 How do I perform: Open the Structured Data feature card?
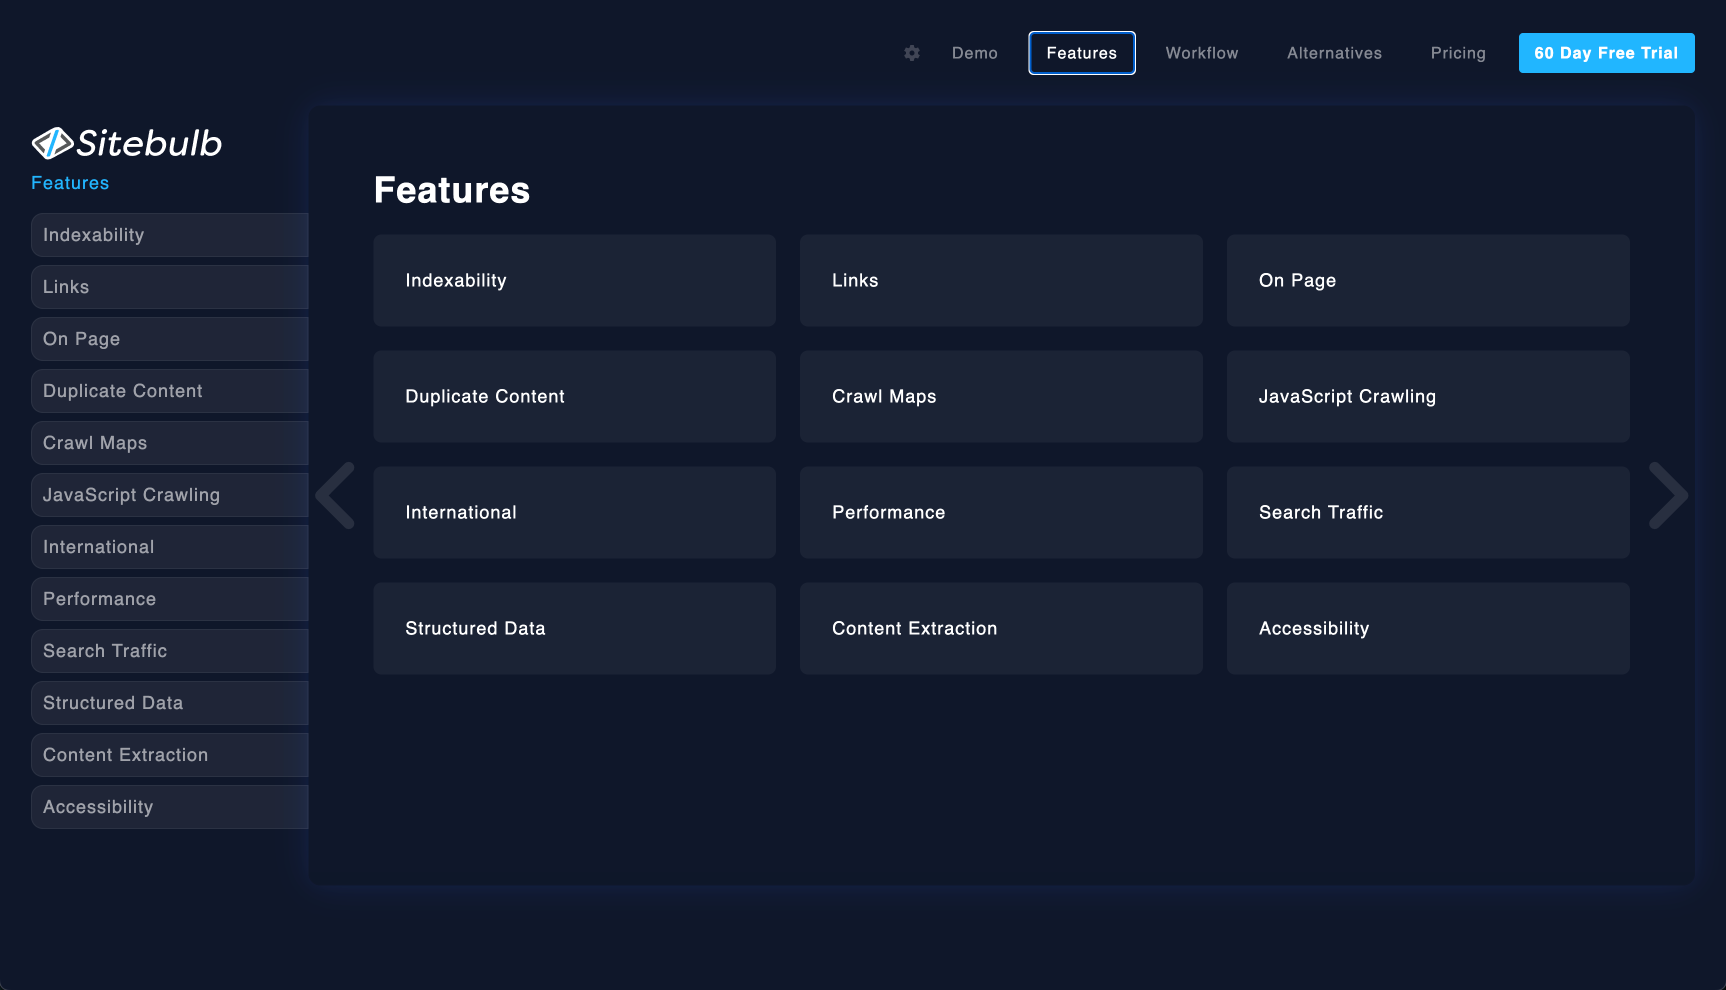click(x=574, y=629)
